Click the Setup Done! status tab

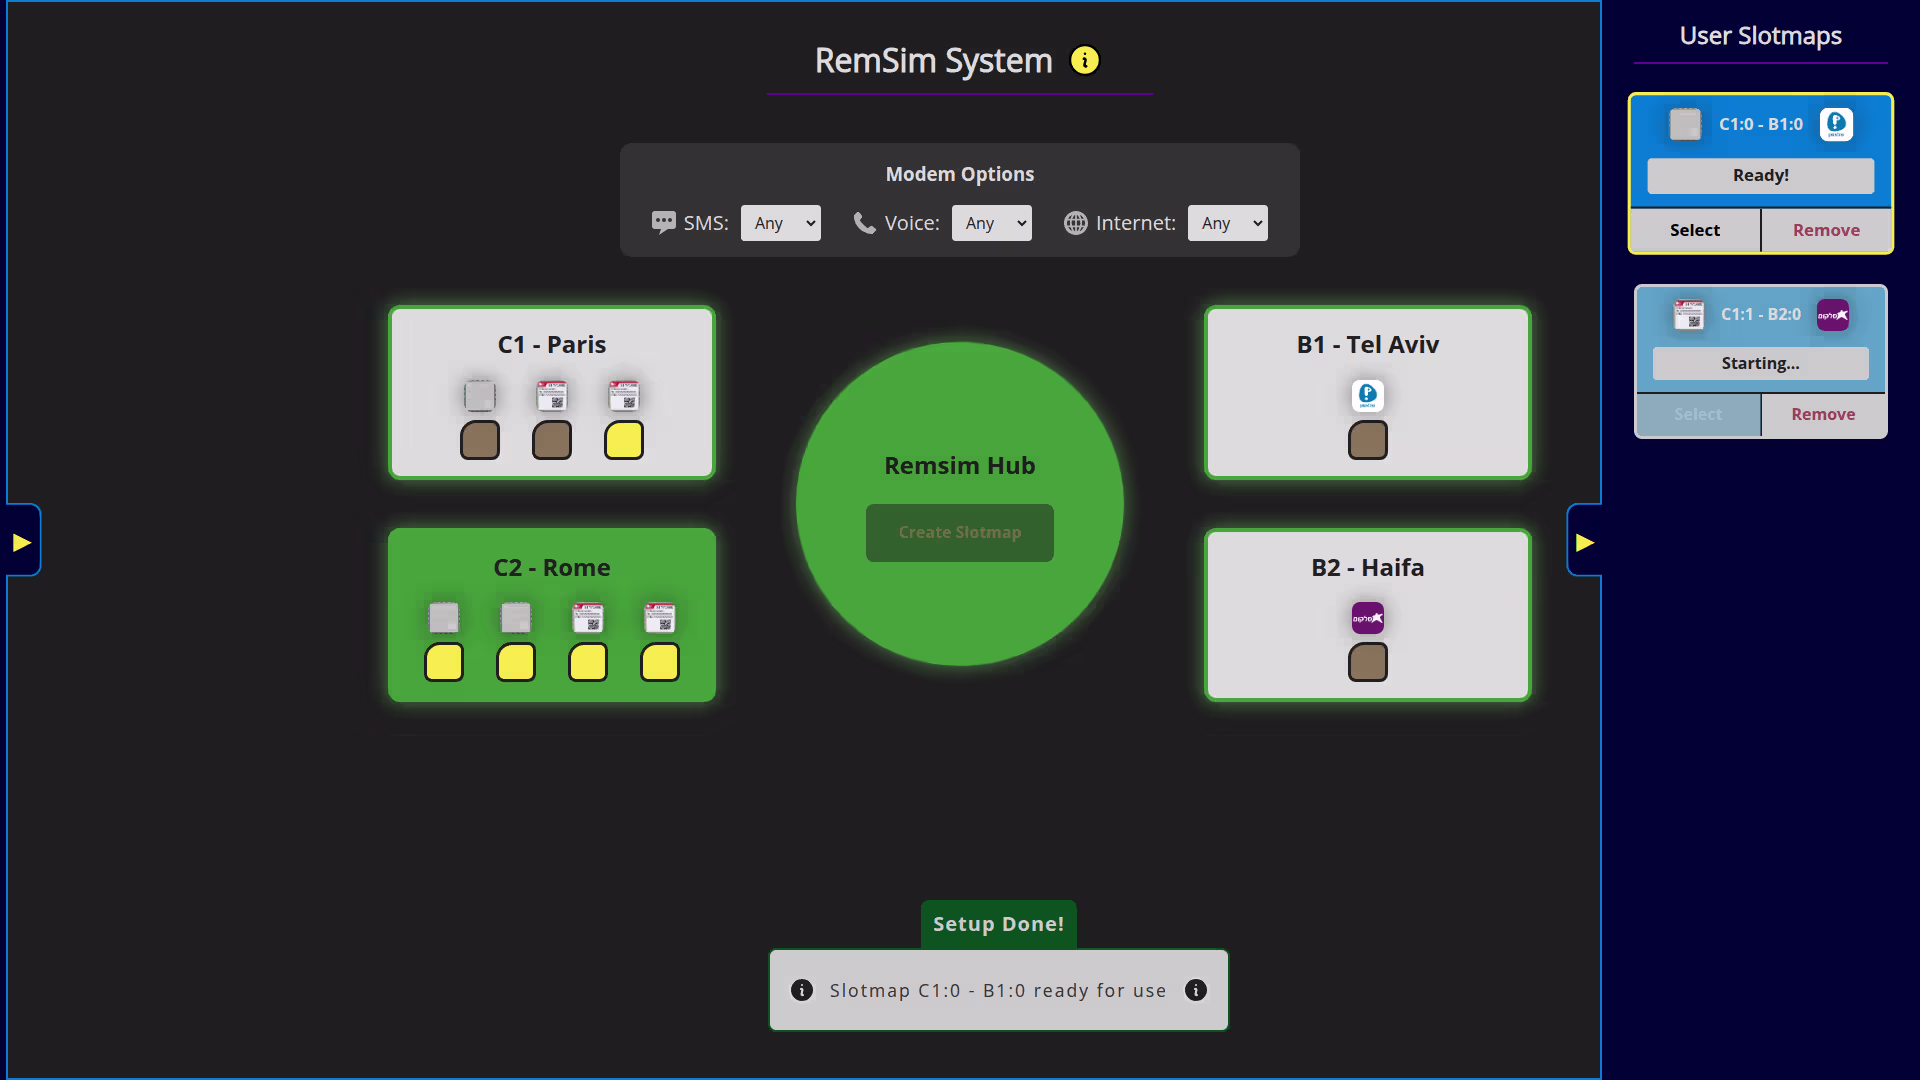998,924
